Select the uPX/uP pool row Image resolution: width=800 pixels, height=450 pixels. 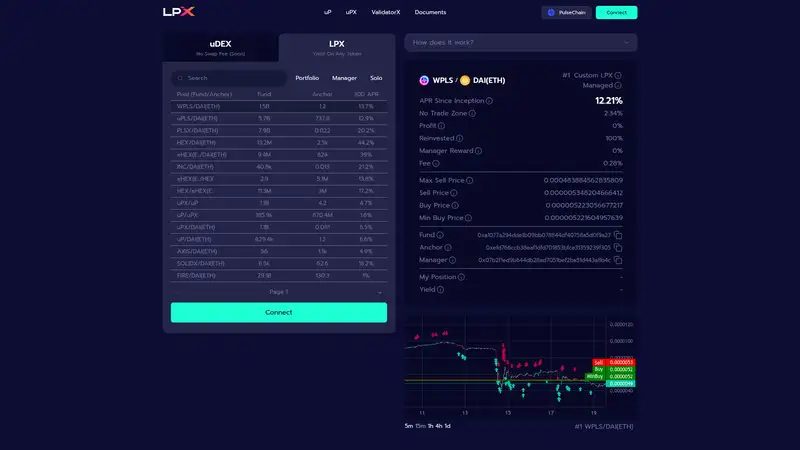(x=279, y=203)
